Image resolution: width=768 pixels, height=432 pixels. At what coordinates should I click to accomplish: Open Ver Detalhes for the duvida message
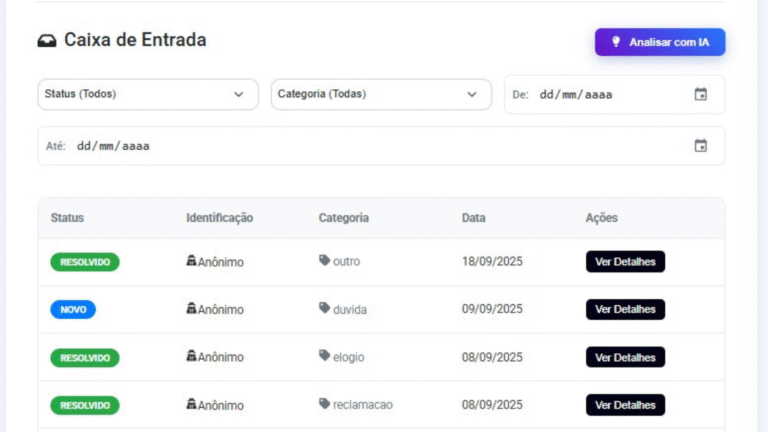(x=625, y=309)
